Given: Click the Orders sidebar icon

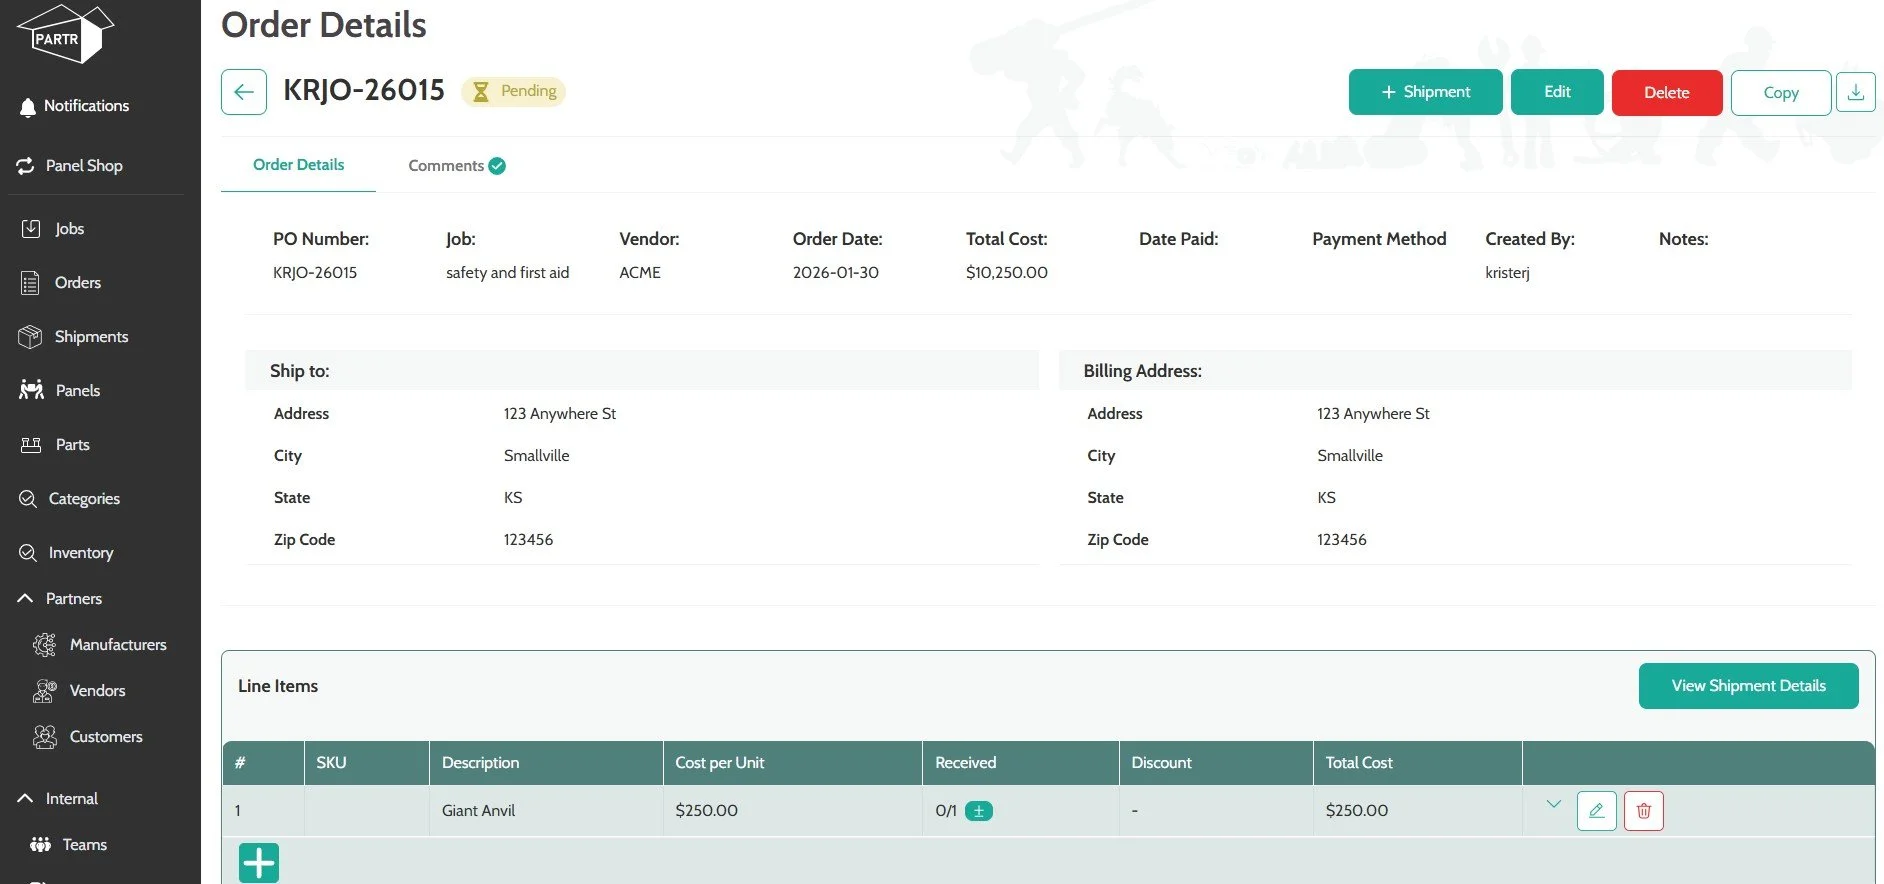Looking at the screenshot, I should [x=31, y=283].
